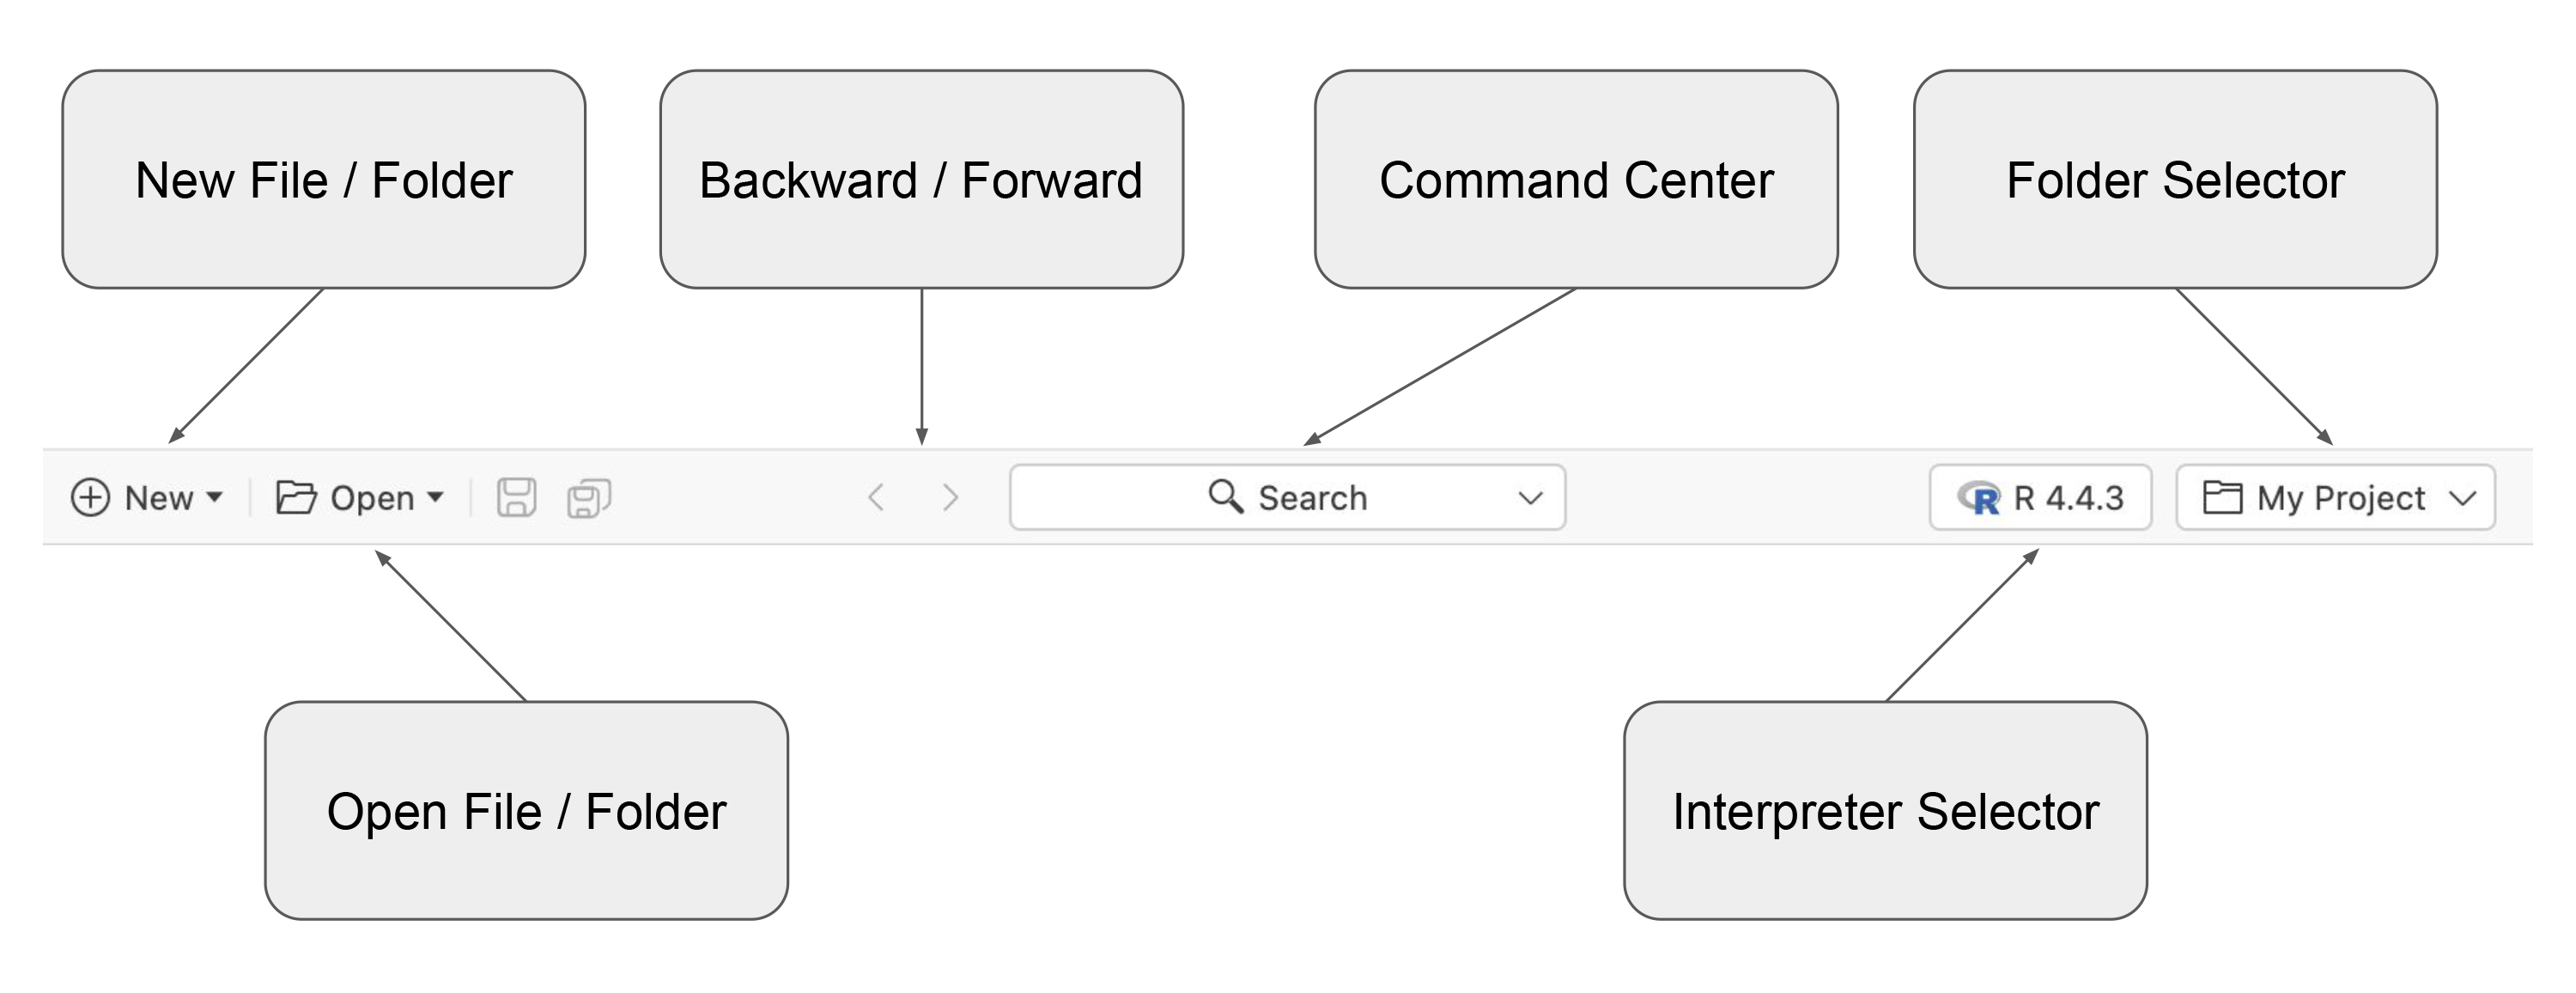Click the magnifying glass in the Search box
The height and width of the screenshot is (993, 2576).
pyautogui.click(x=1227, y=497)
